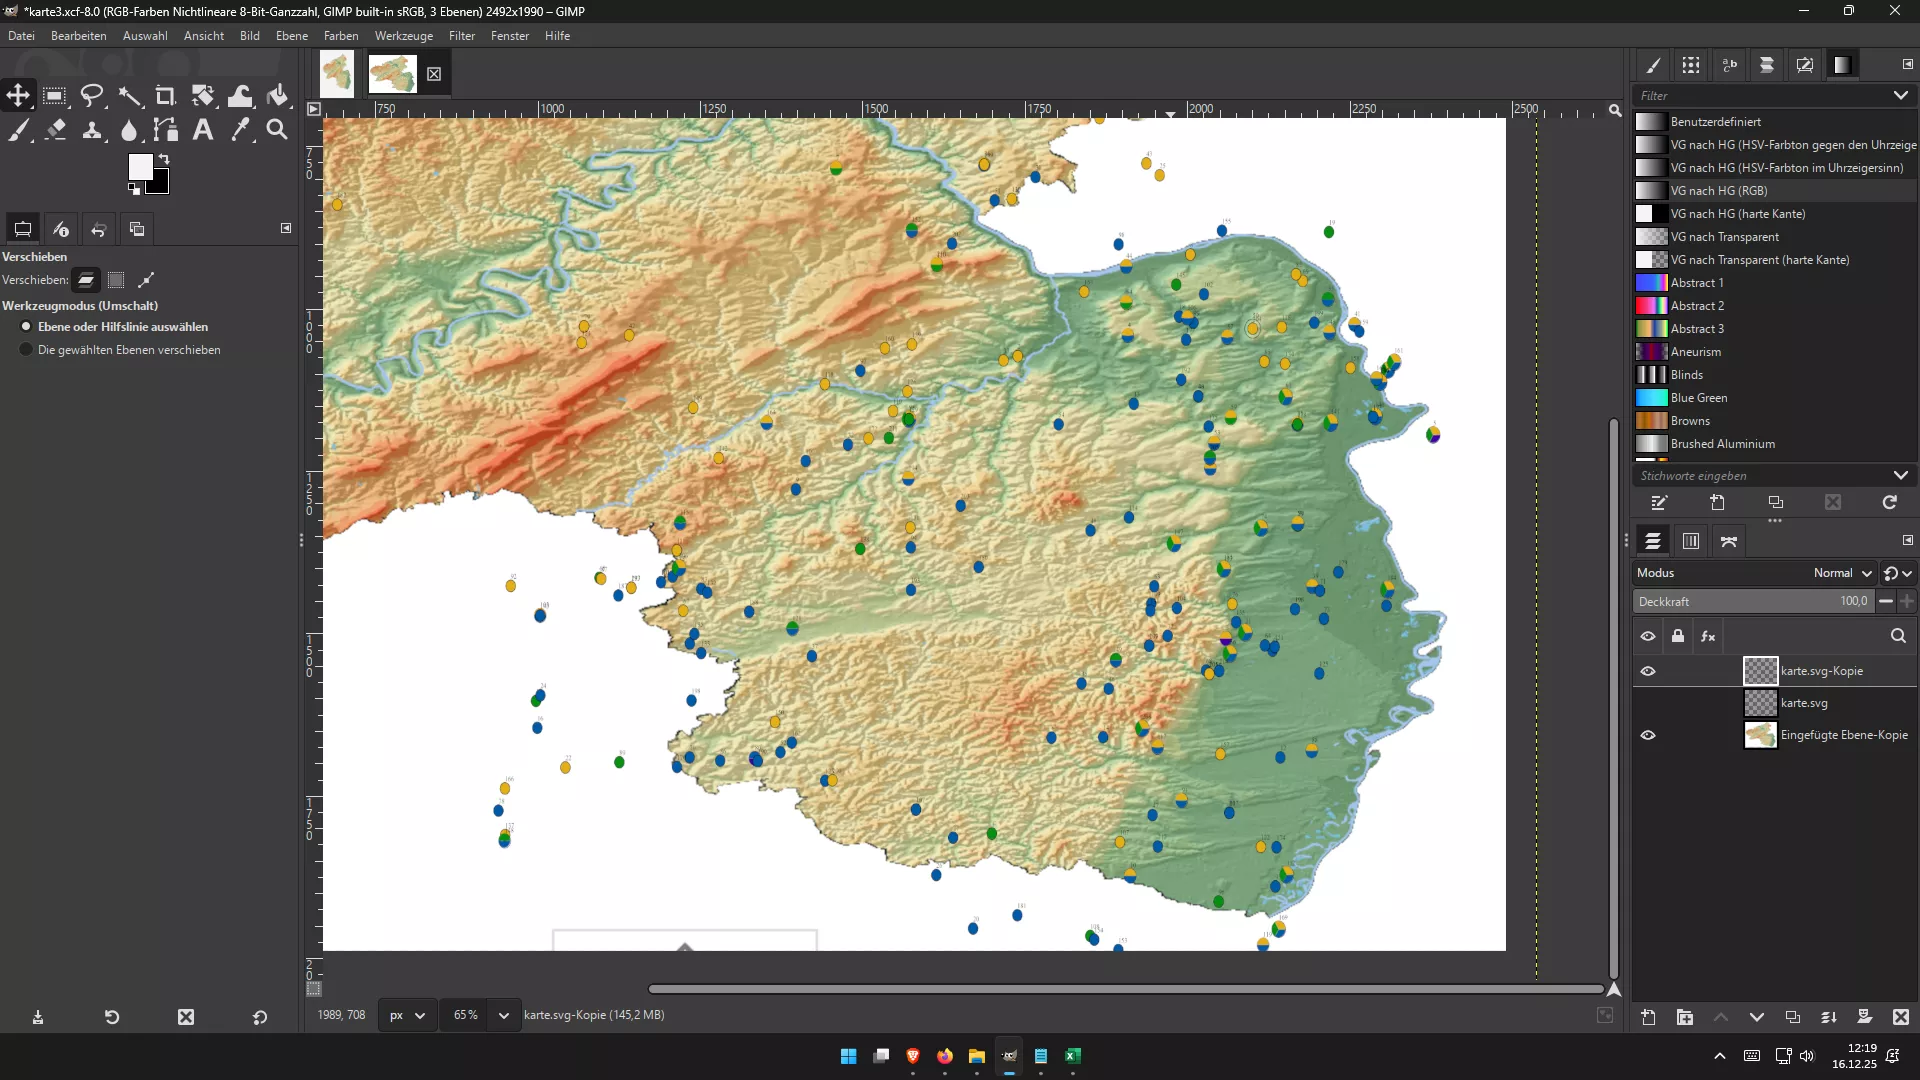Select the Color Picker eyedropper tool
Screen dimensions: 1920x1080
pos(240,130)
